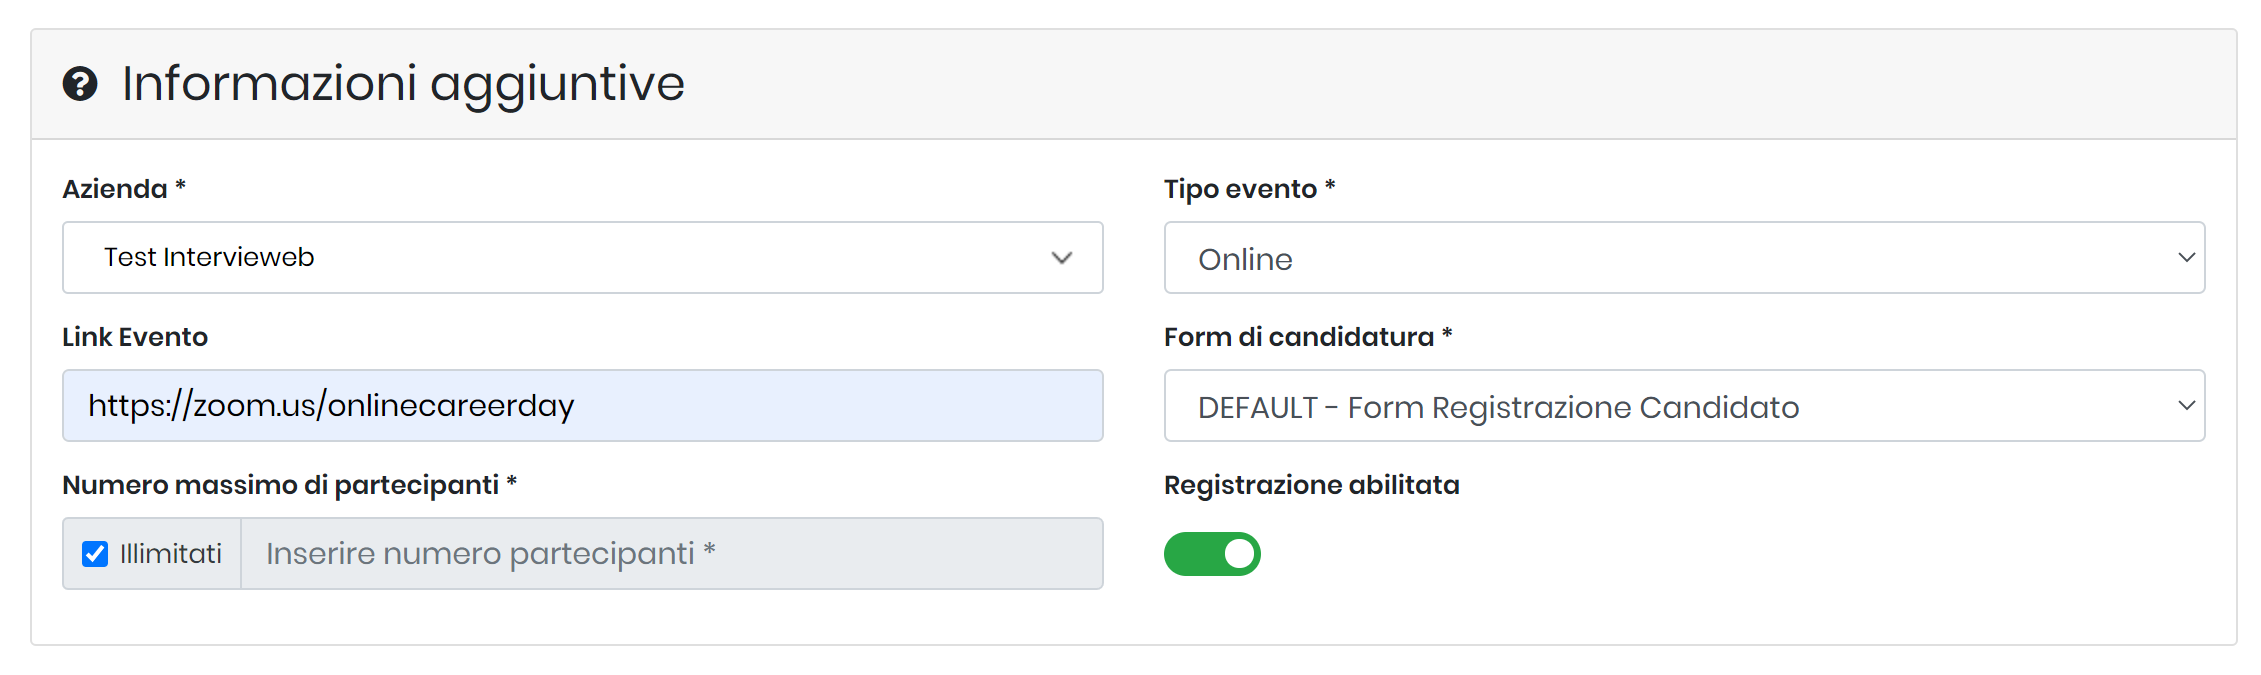This screenshot has height=675, width=2261.
Task: Open the Form di candidatura dropdown
Action: tap(1684, 406)
